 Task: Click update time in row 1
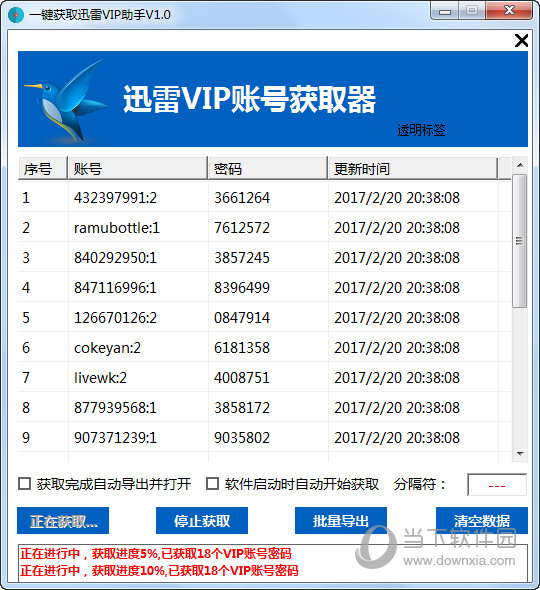pos(397,197)
